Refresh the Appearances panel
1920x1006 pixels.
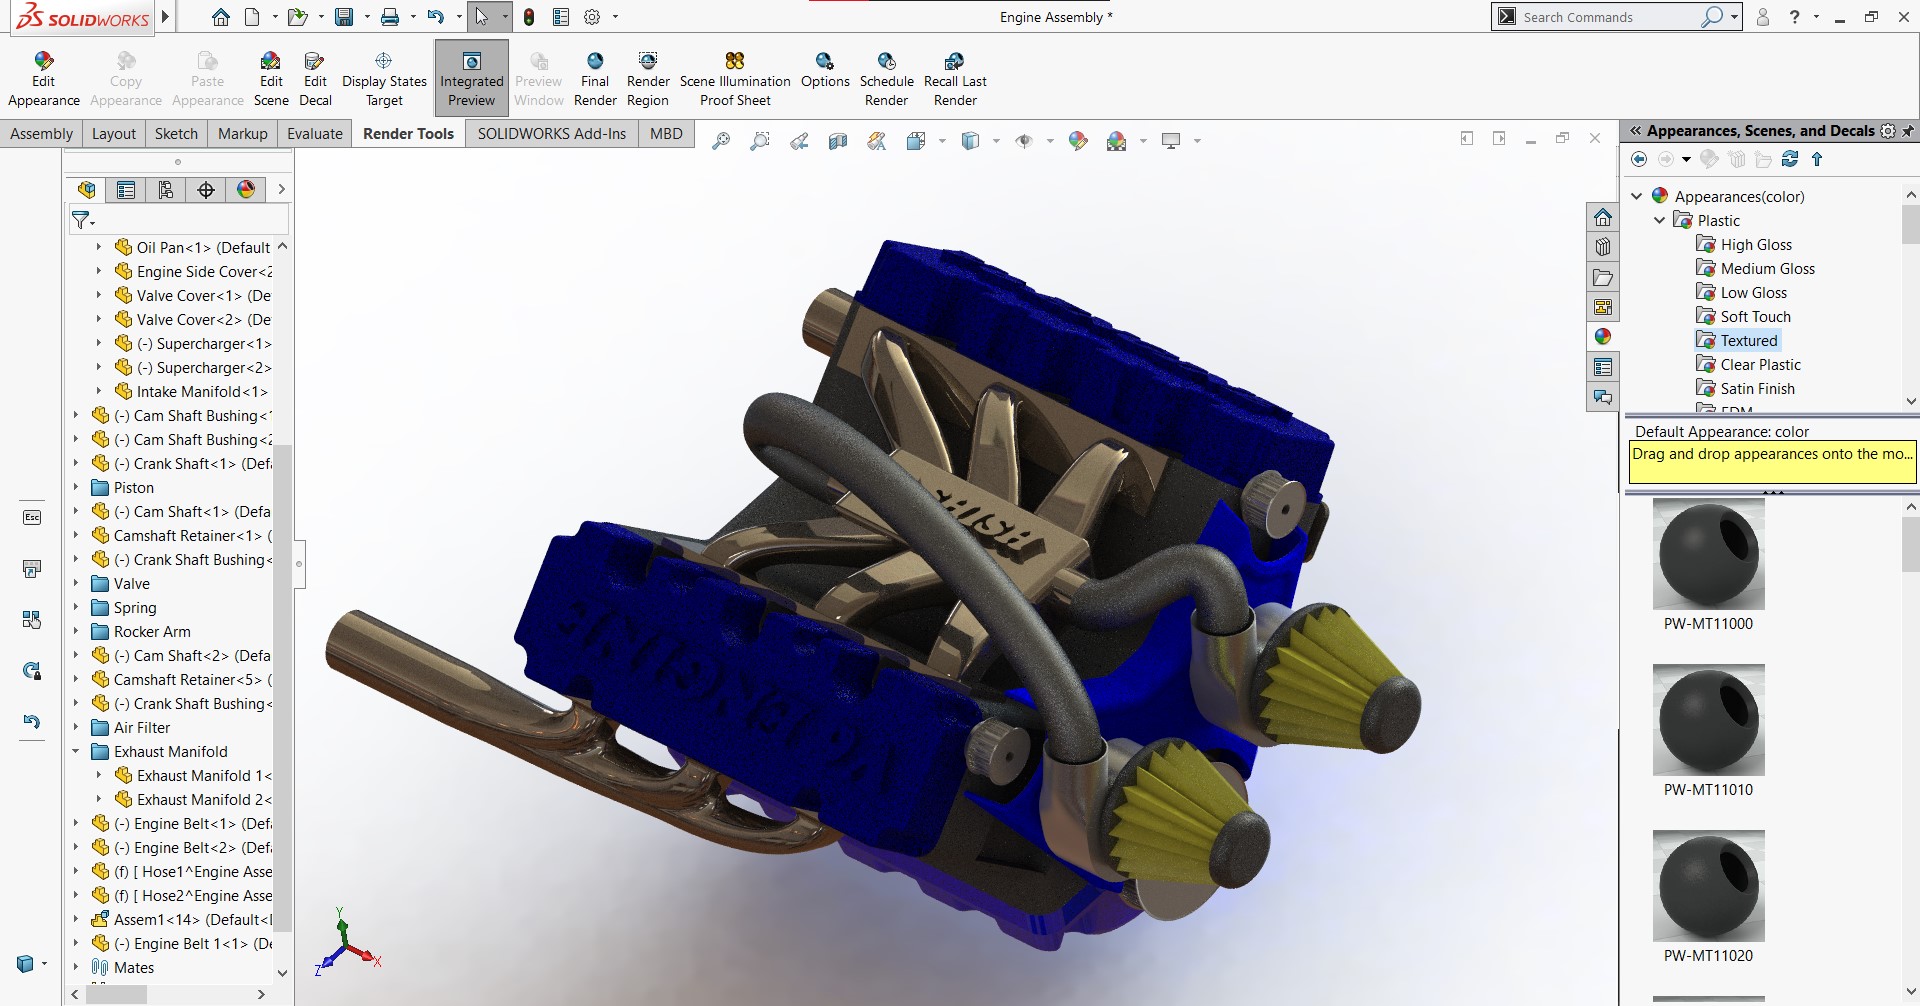point(1790,159)
